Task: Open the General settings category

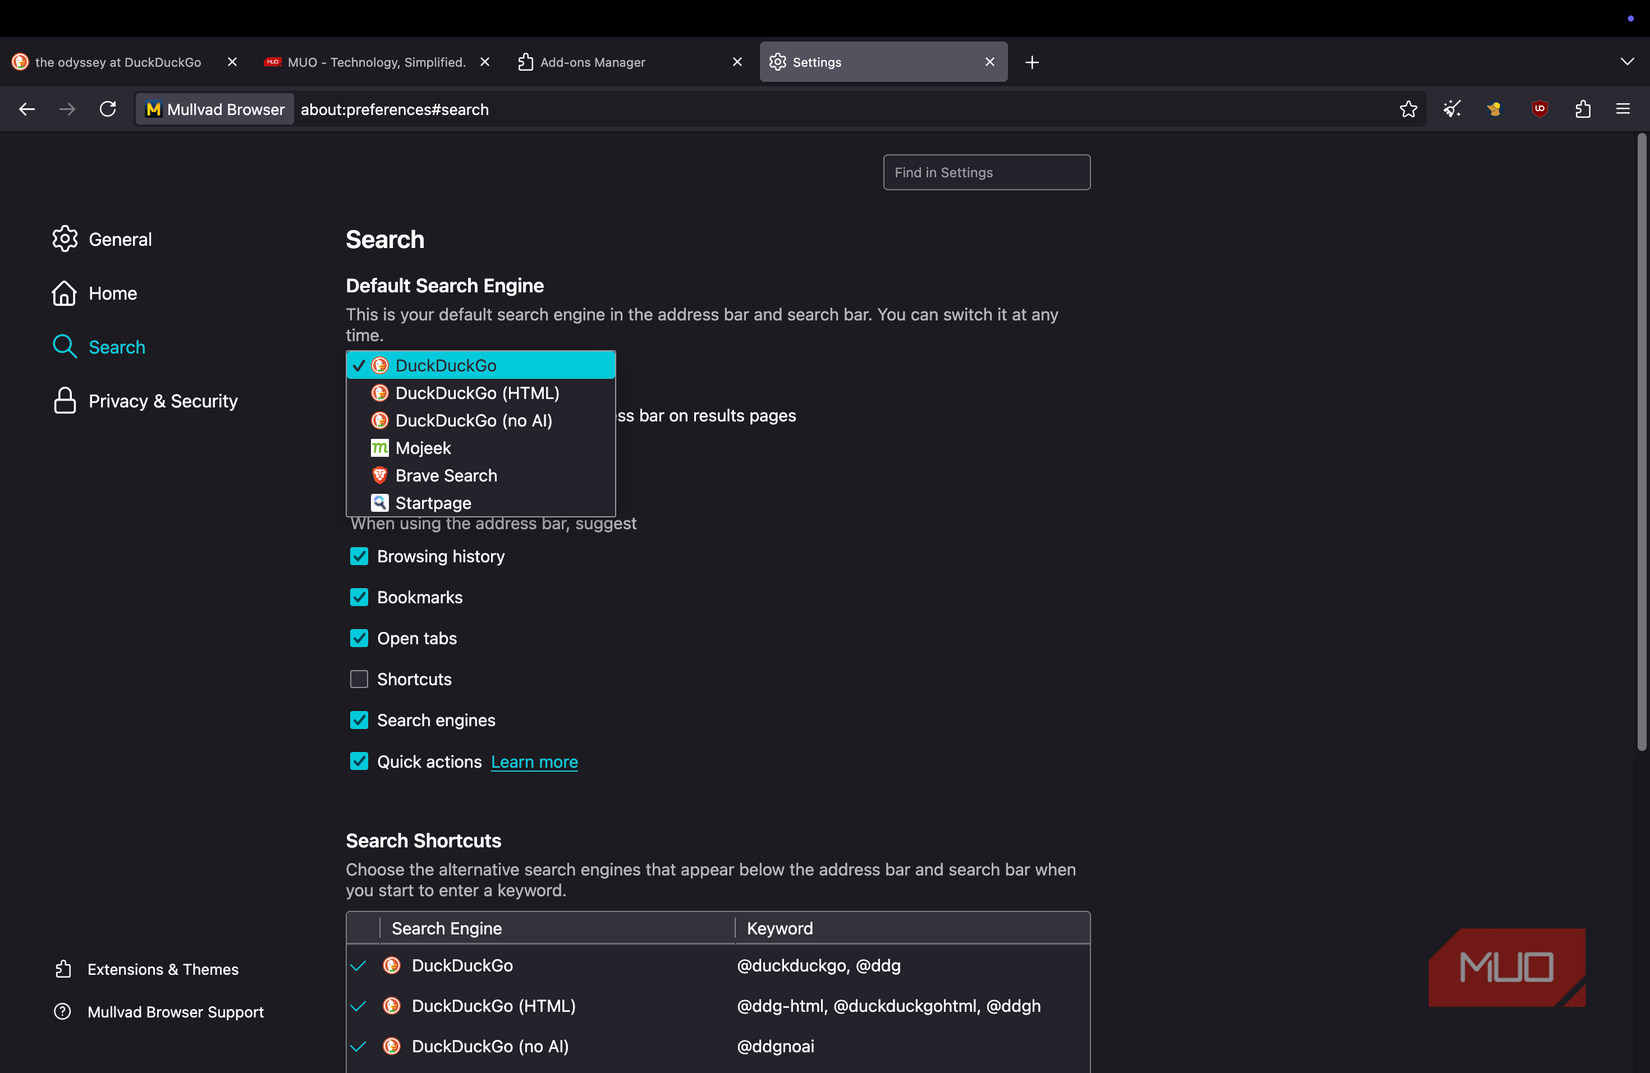Action: [x=102, y=239]
